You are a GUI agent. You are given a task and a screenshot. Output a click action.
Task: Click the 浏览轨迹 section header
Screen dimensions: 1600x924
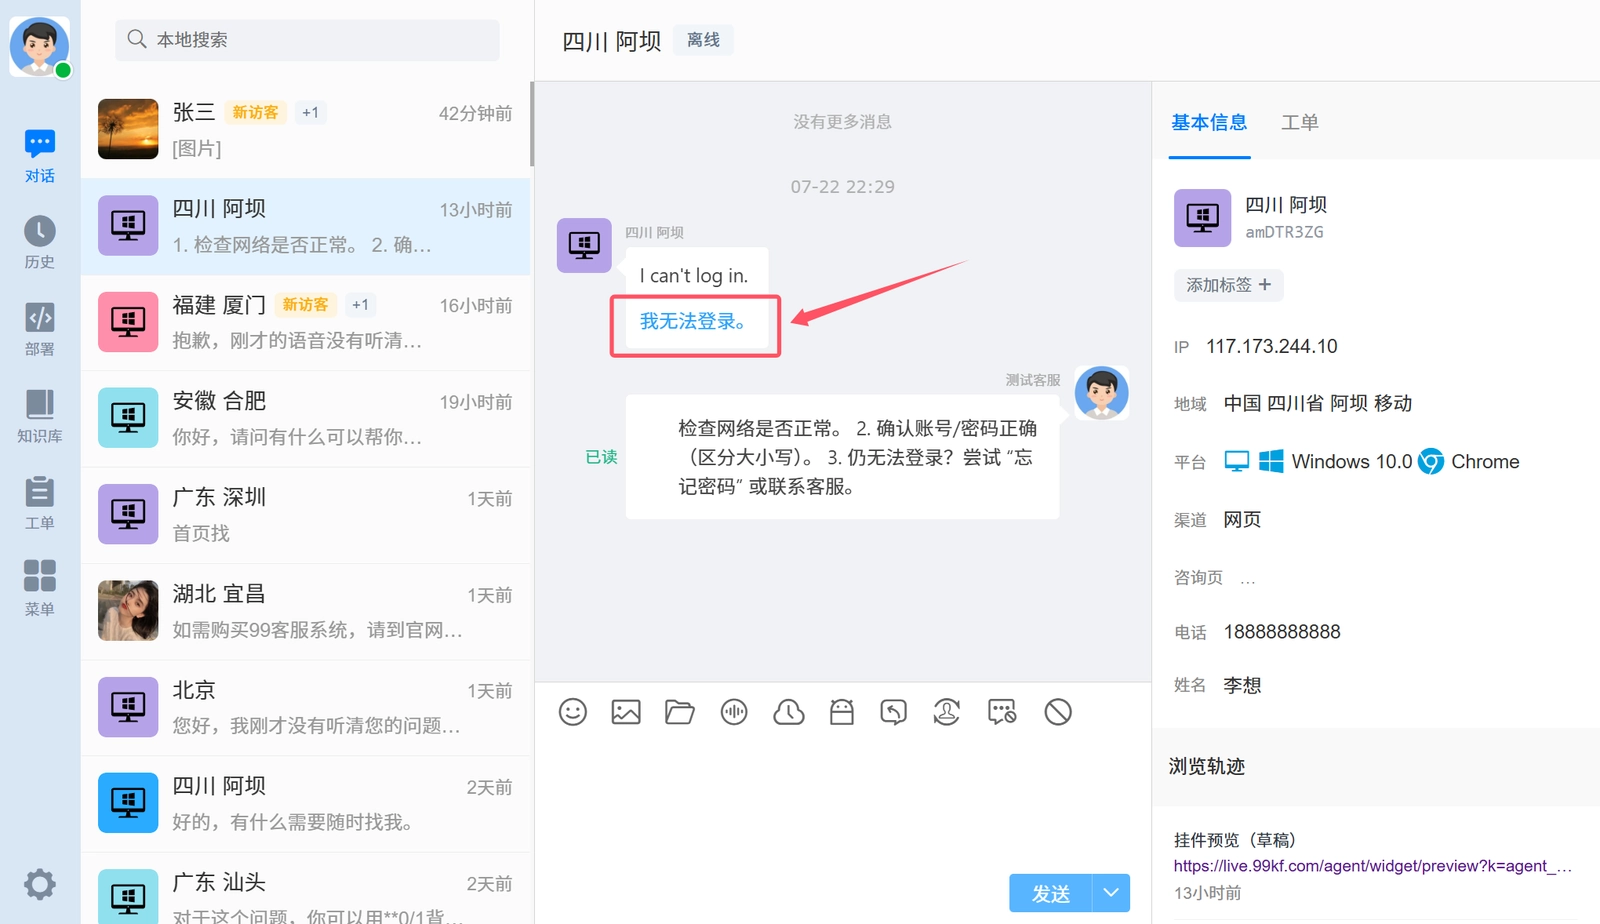click(1207, 767)
